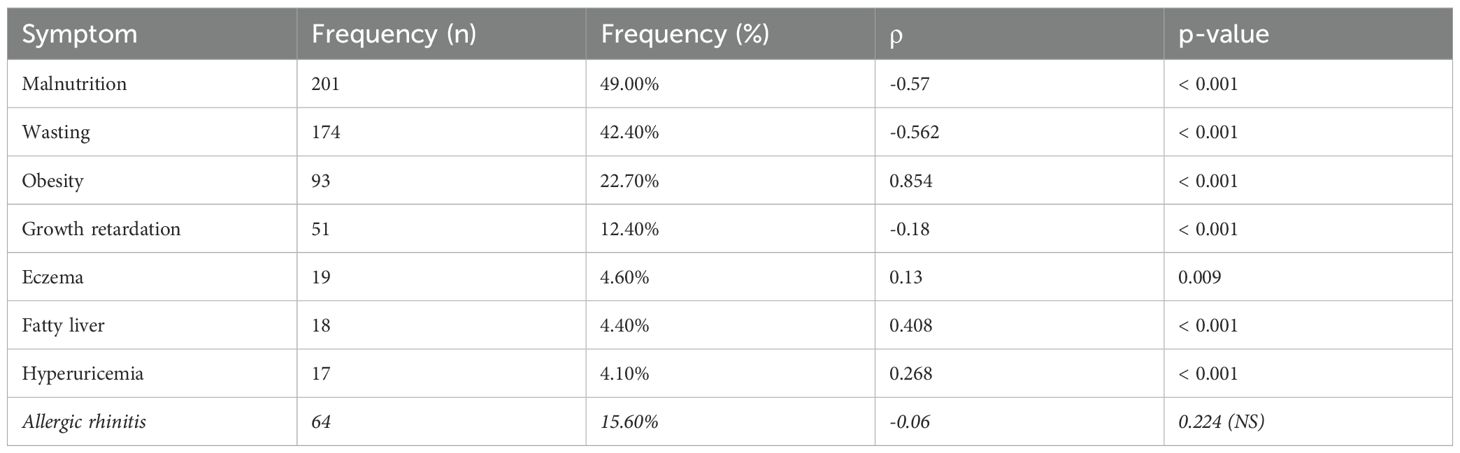Select the Malnutrition row label
Screen dimensions: 1460x453
[74, 84]
